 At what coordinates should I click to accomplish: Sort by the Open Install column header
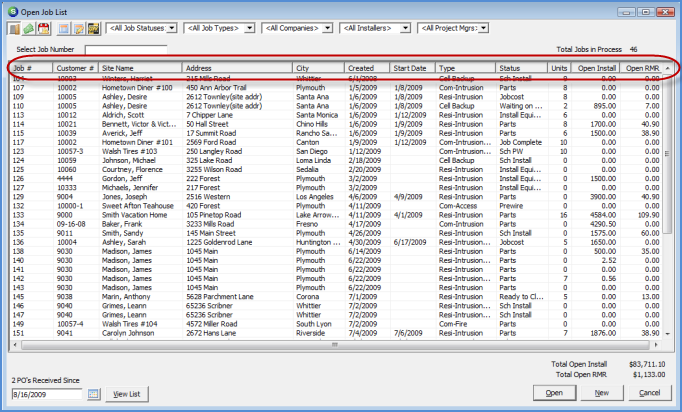point(596,68)
